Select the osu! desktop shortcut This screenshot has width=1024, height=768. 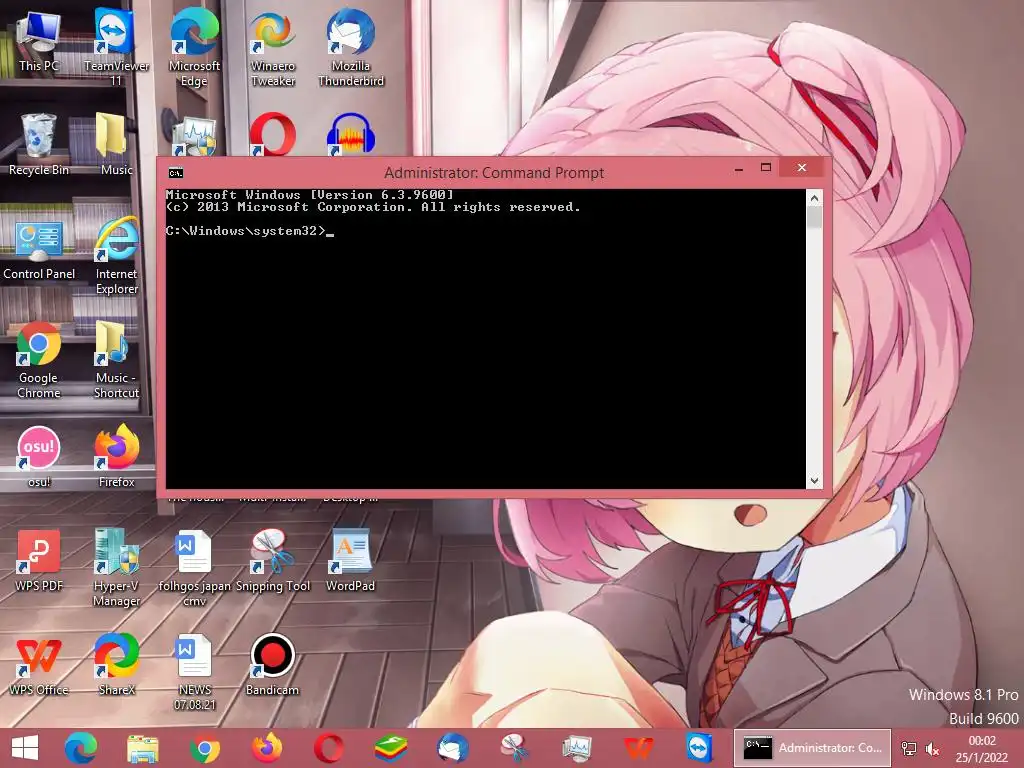tap(39, 456)
